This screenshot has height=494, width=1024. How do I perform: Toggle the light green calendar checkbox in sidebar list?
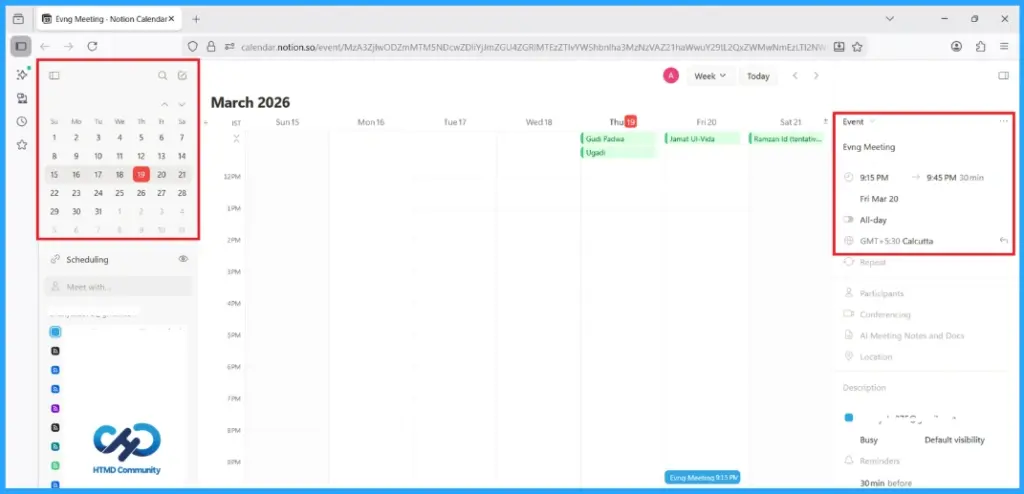tap(56, 466)
